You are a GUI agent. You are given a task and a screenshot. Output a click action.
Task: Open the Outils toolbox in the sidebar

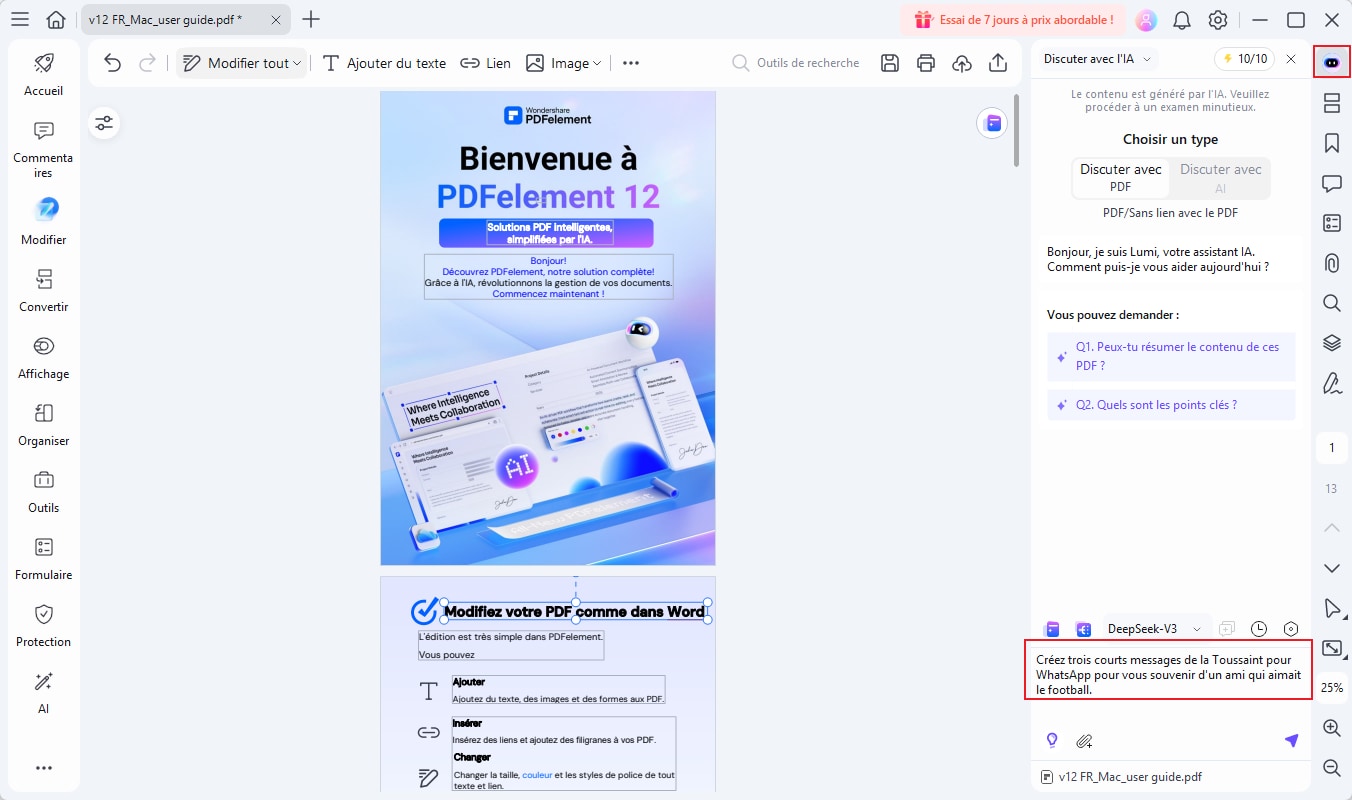point(43,492)
